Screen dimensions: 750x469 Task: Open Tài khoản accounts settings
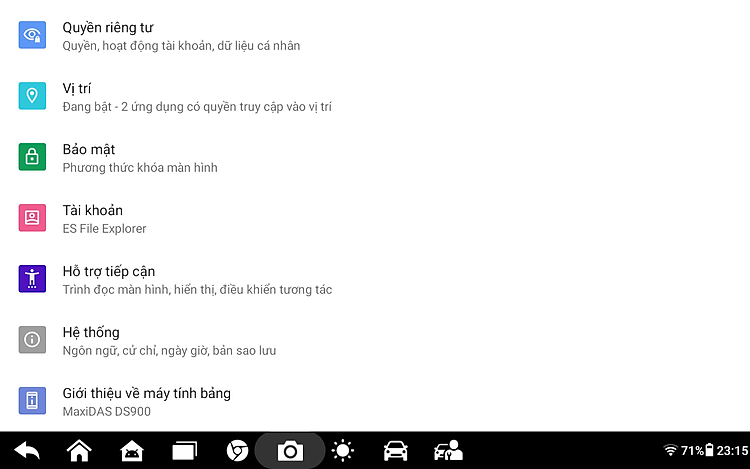(375, 218)
